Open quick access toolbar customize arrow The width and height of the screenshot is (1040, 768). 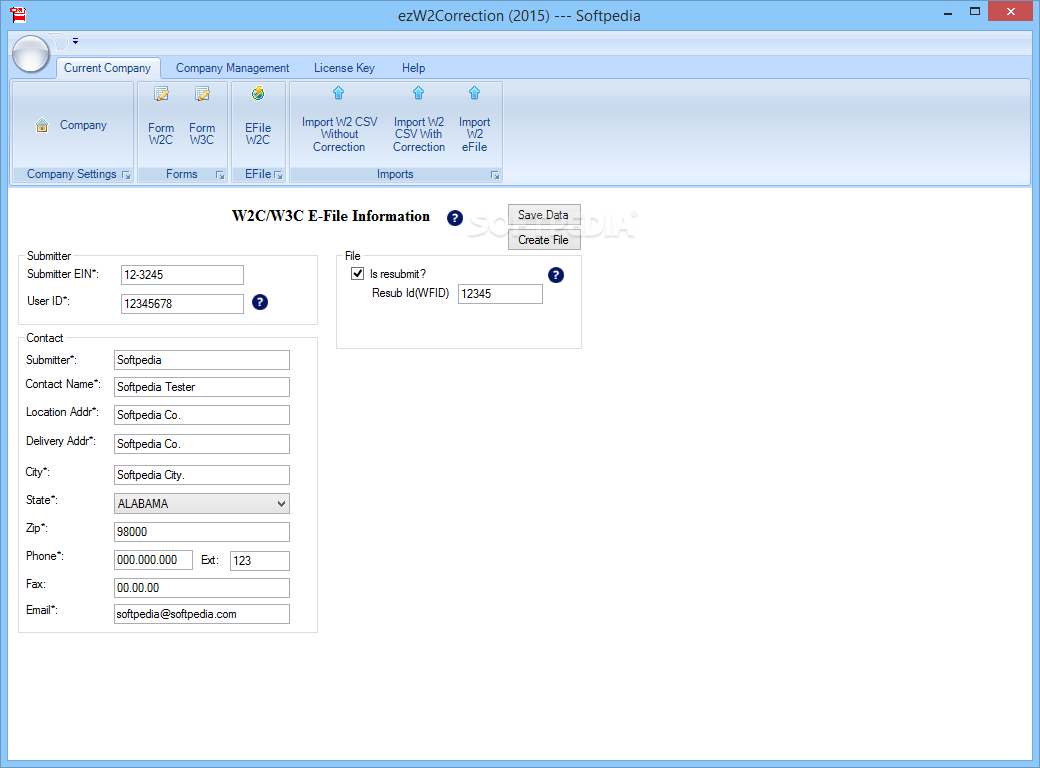point(76,41)
